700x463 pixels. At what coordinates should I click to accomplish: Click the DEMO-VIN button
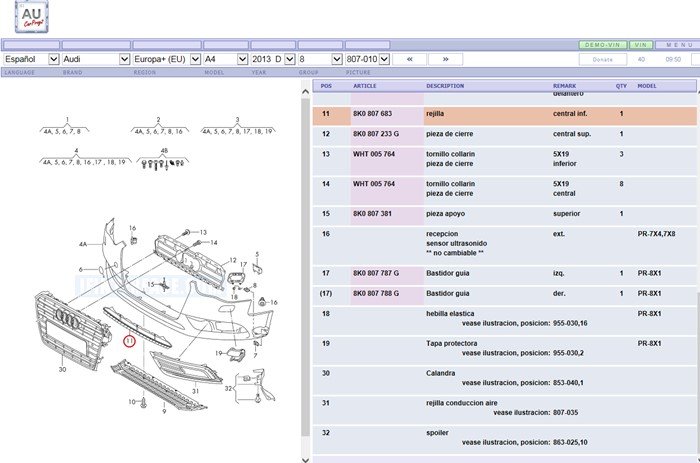click(x=603, y=45)
